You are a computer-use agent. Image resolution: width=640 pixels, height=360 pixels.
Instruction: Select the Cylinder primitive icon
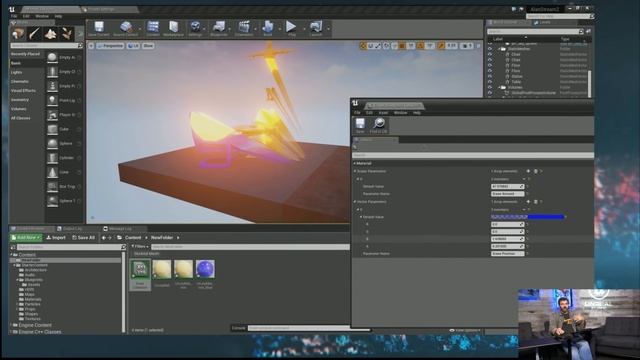[x=52, y=158]
